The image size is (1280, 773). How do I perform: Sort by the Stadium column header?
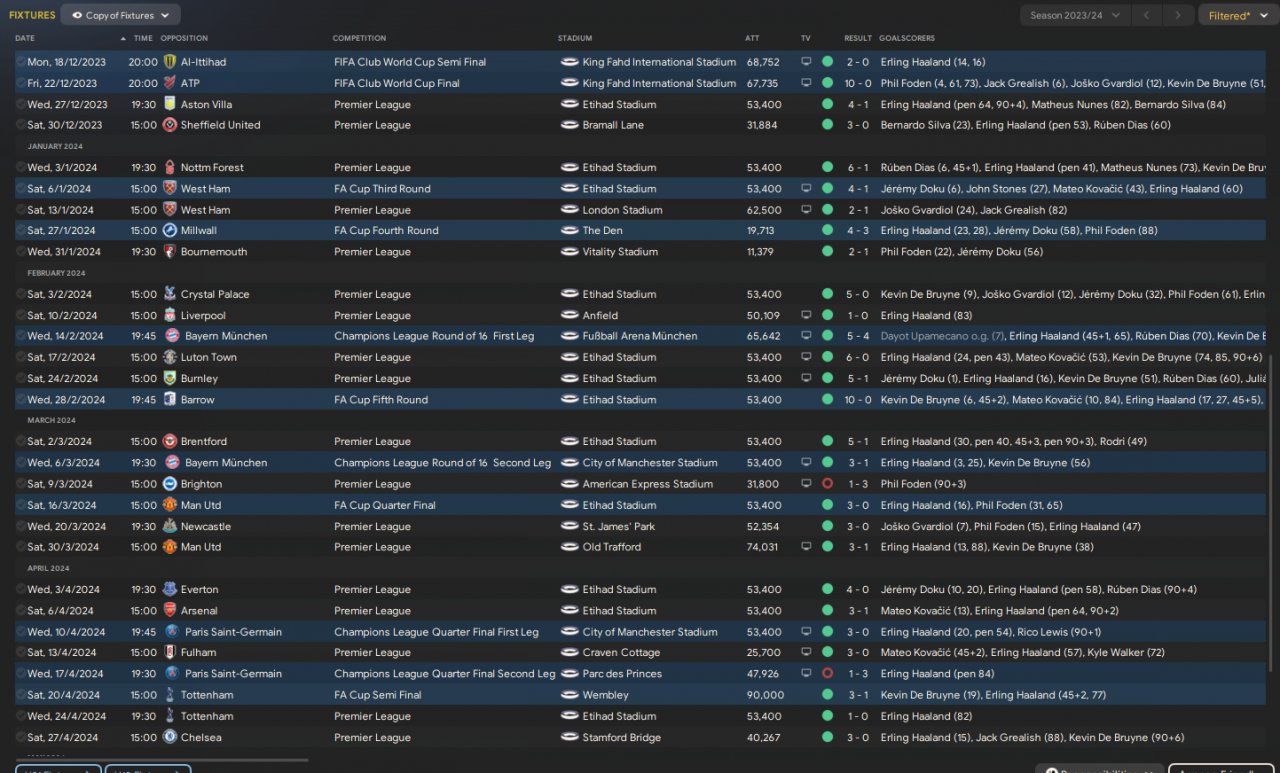point(575,38)
